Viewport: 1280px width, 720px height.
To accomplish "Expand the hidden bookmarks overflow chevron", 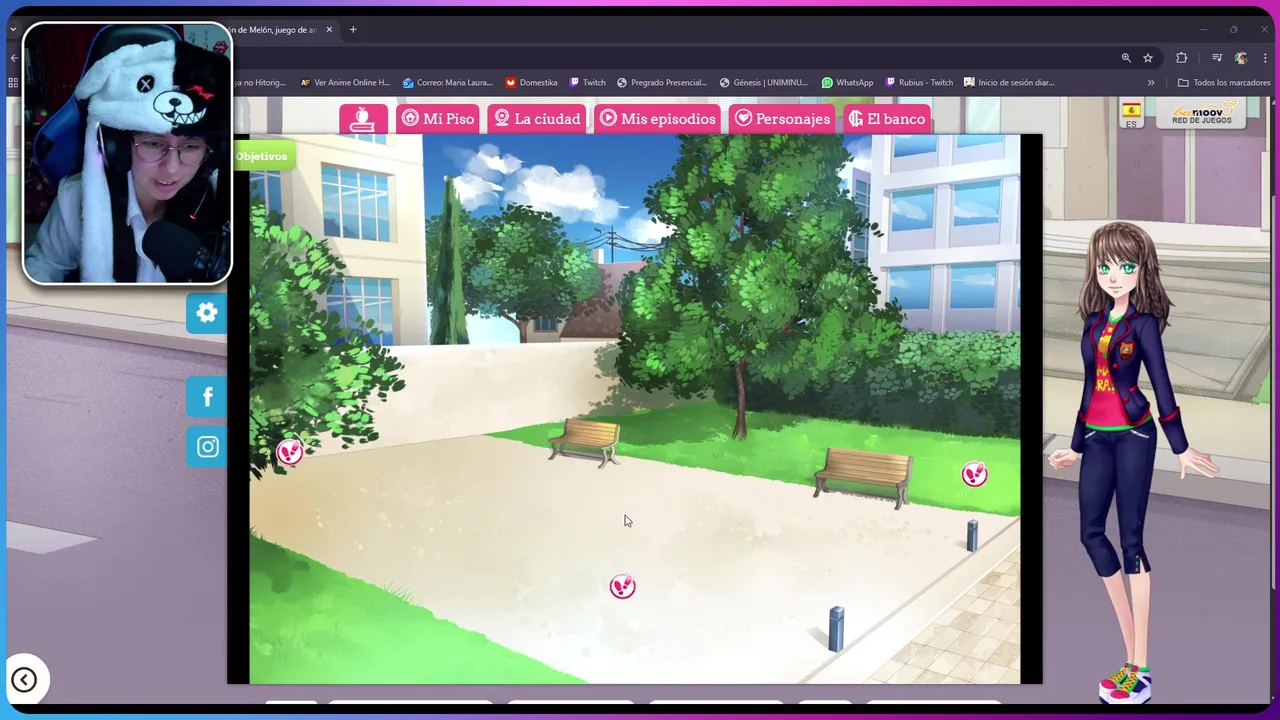I will click(1151, 83).
